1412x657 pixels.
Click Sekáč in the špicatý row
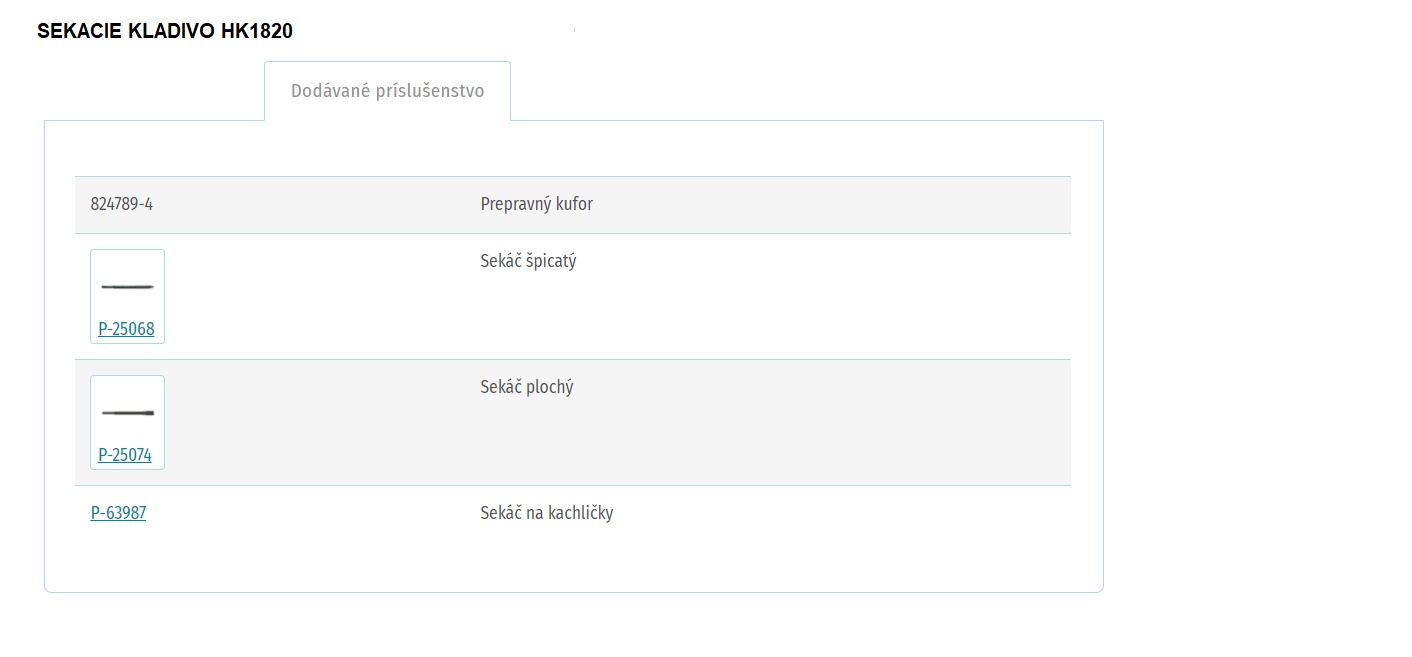(501, 261)
